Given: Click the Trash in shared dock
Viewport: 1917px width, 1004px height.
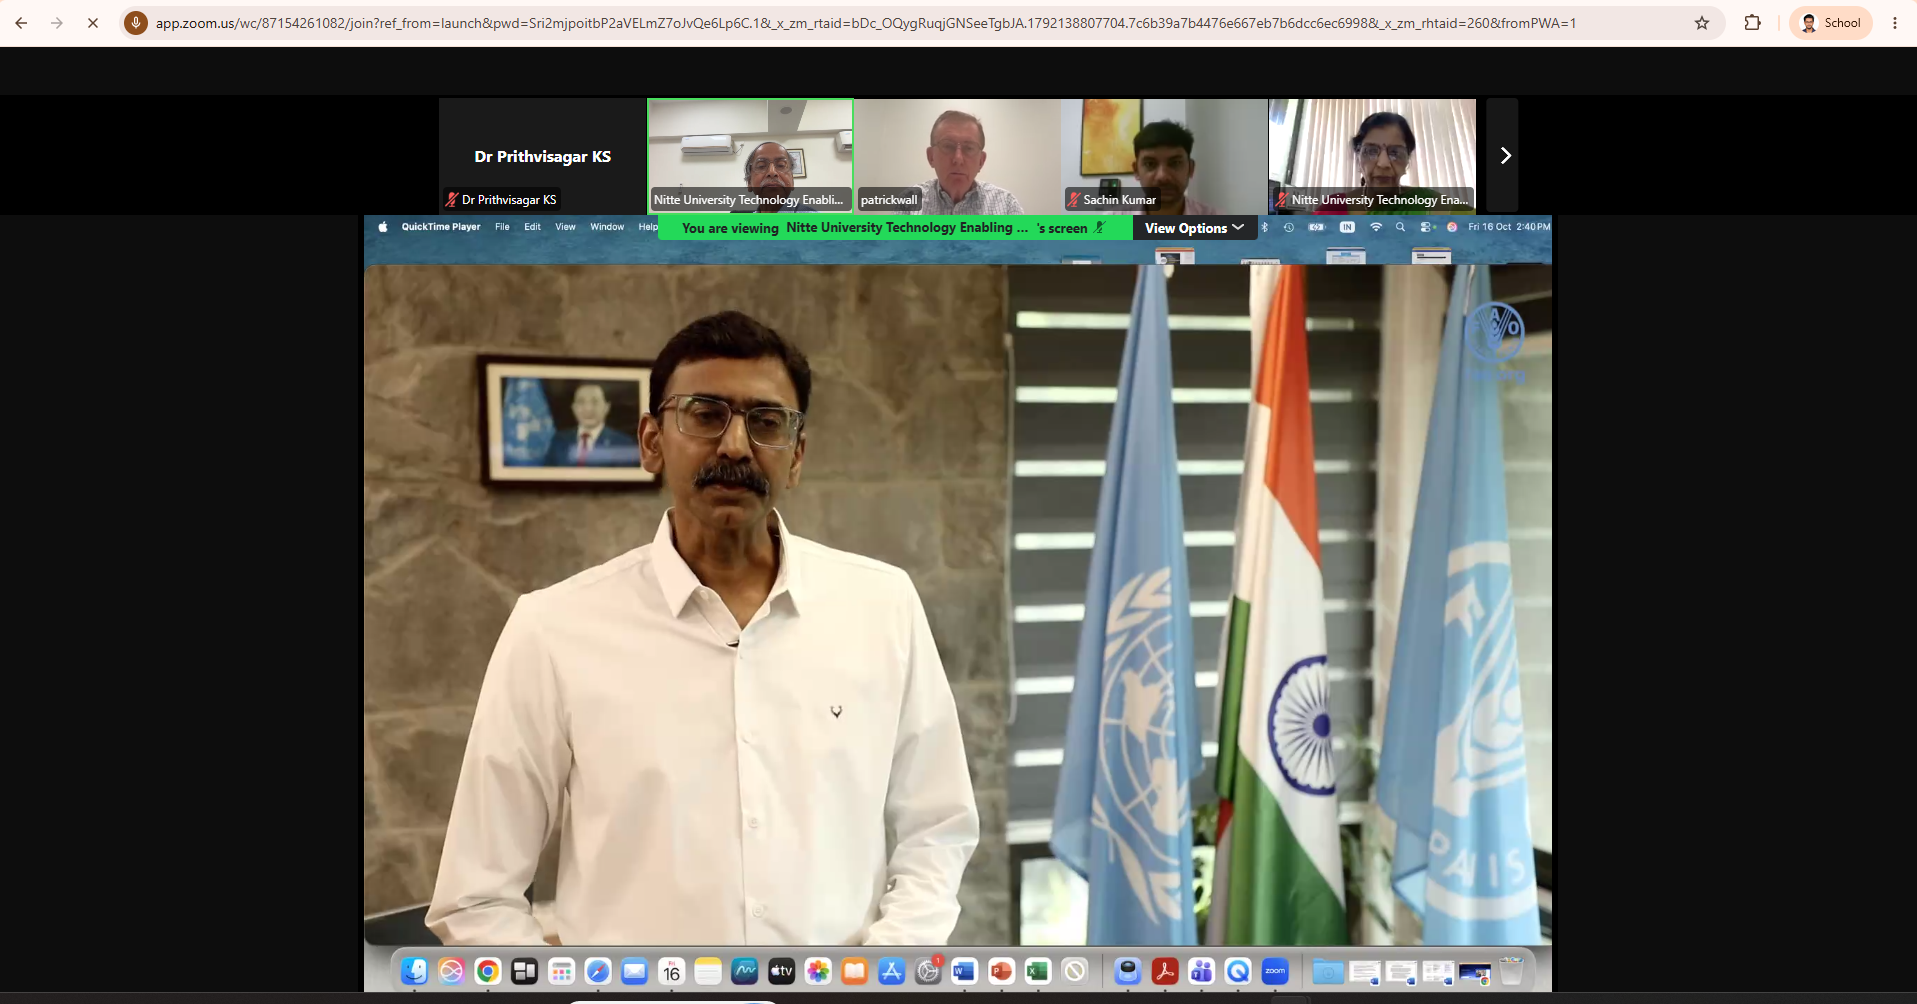Looking at the screenshot, I should coord(1511,970).
